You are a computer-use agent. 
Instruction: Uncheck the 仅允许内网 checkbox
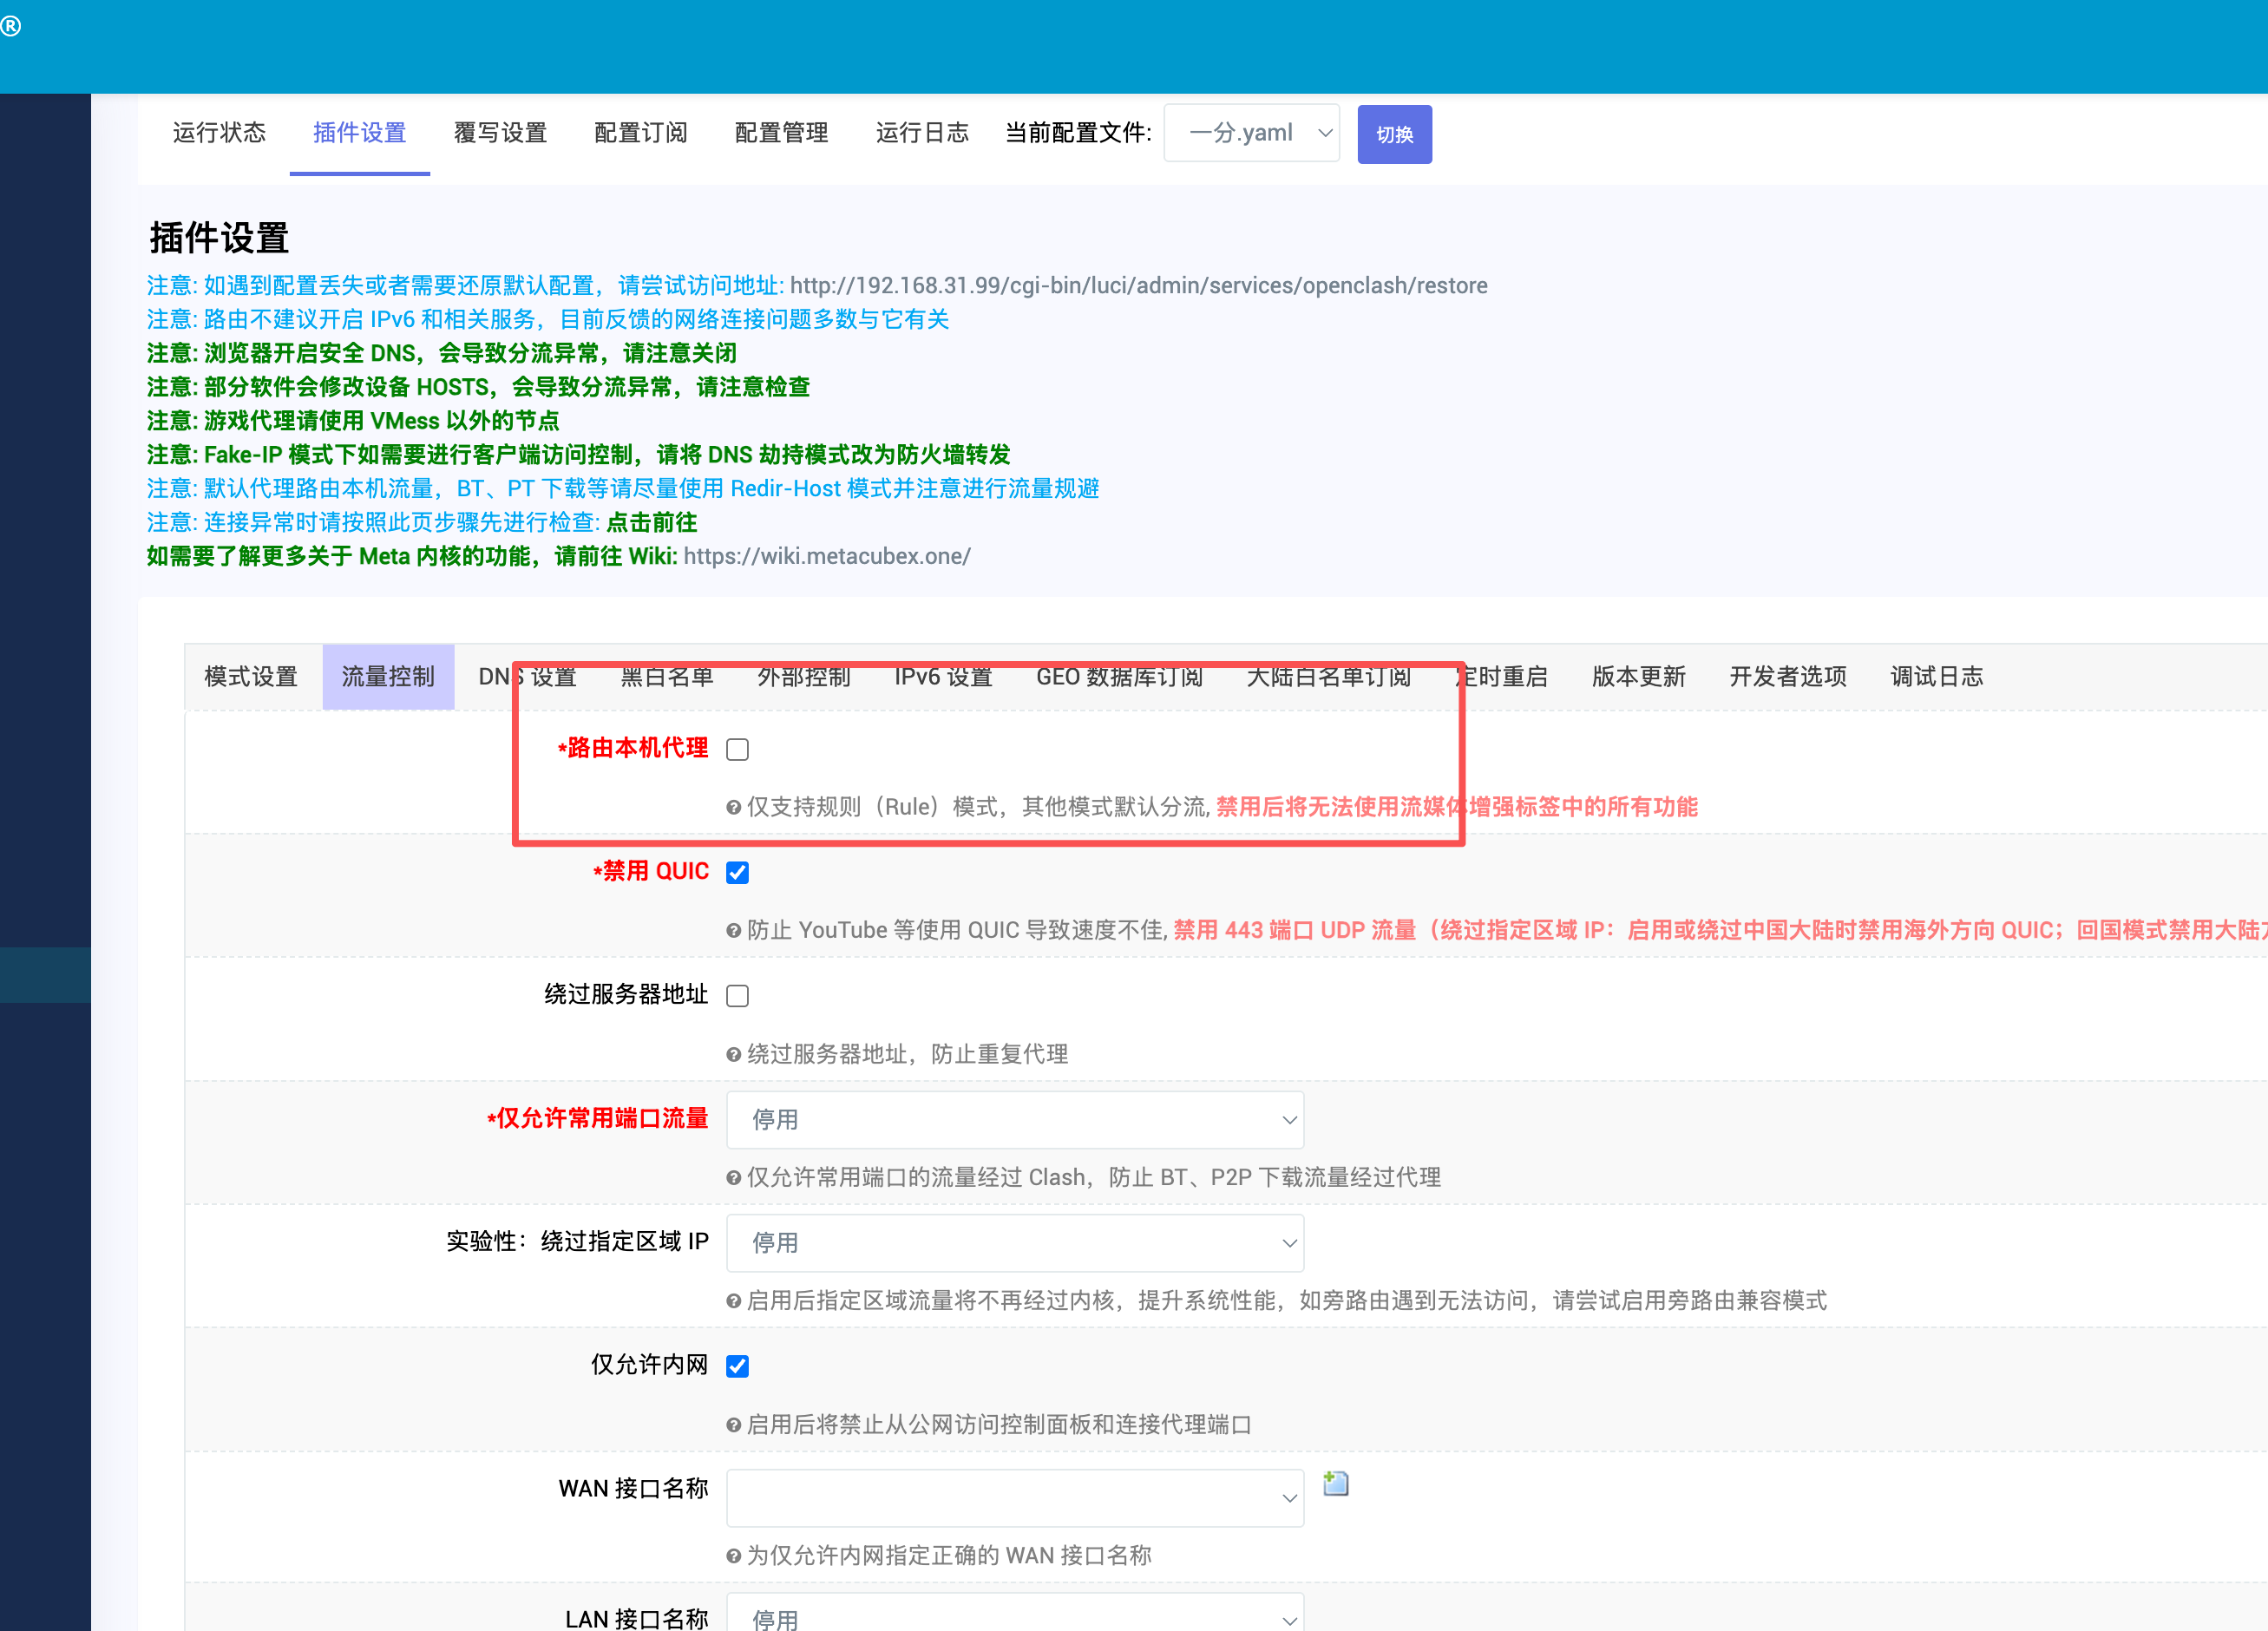tap(737, 1366)
